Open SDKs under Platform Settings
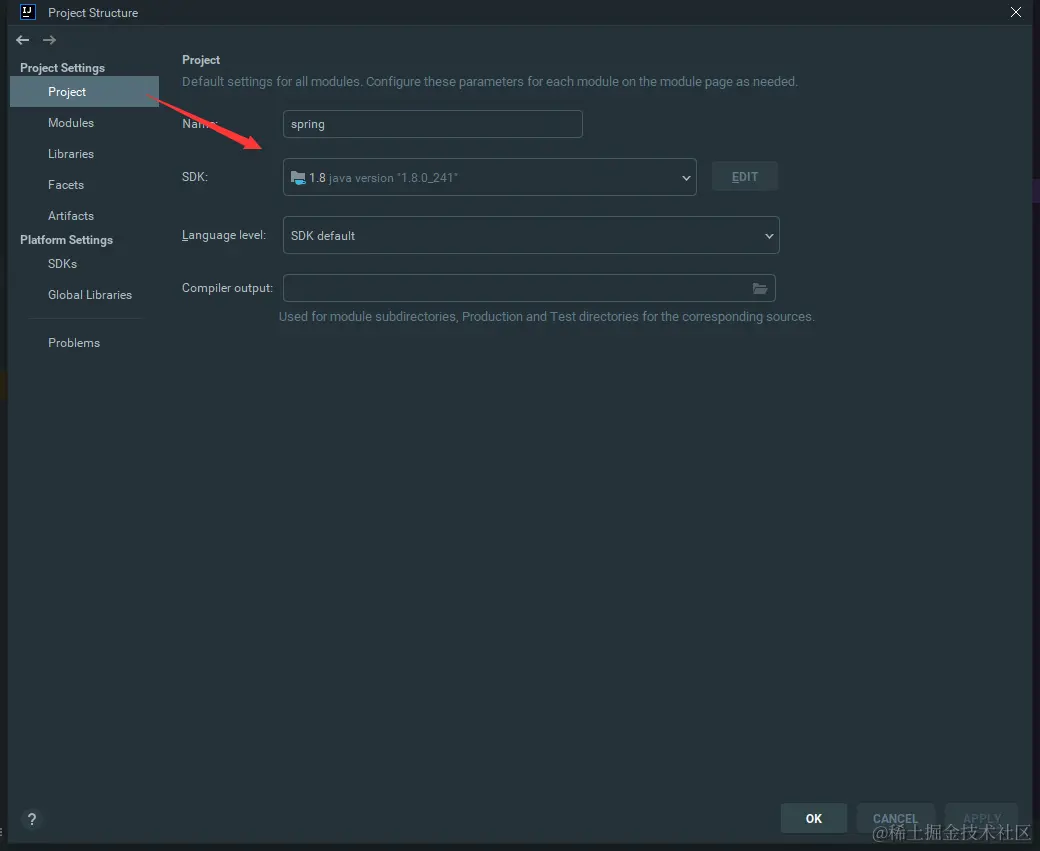This screenshot has width=1040, height=851. pyautogui.click(x=62, y=264)
